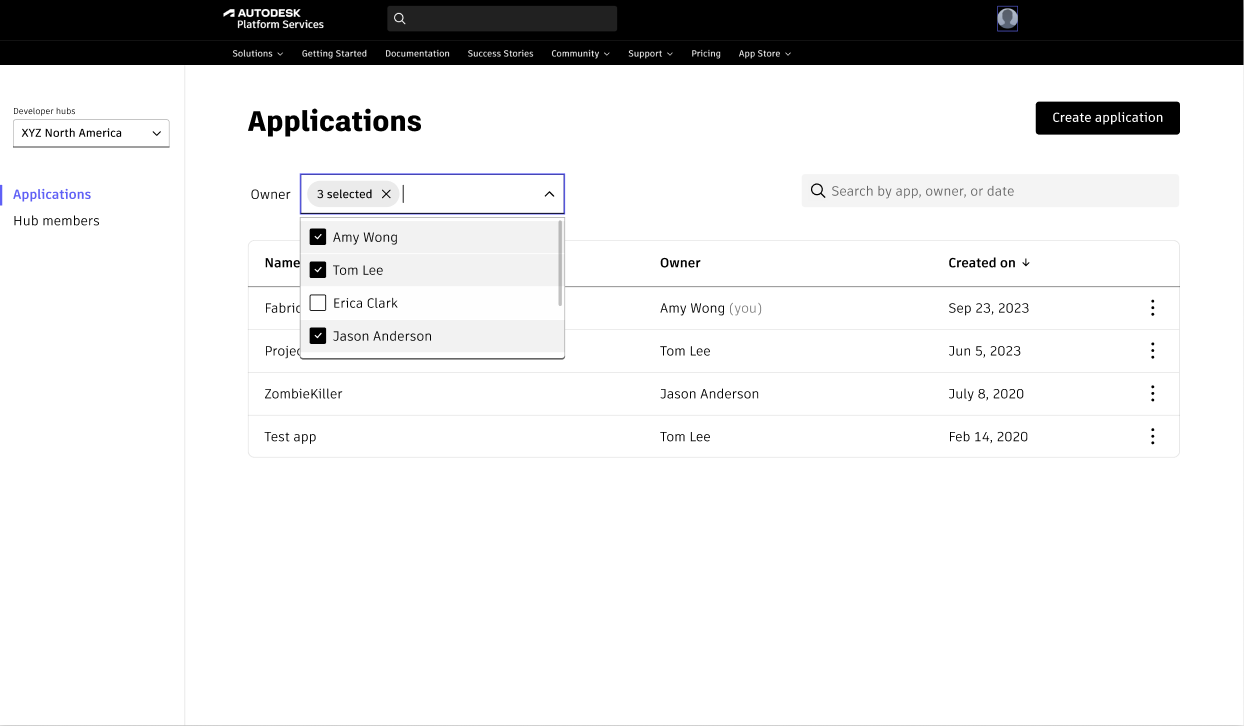Collapse the Owner filter dropdown chevron
Screen dimensions: 1244x726
click(x=549, y=194)
